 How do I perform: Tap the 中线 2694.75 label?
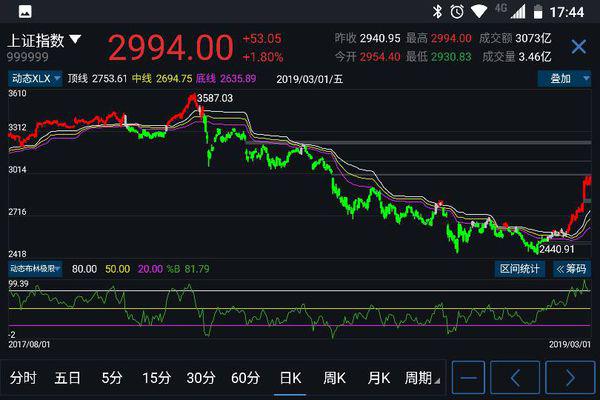(x=162, y=79)
